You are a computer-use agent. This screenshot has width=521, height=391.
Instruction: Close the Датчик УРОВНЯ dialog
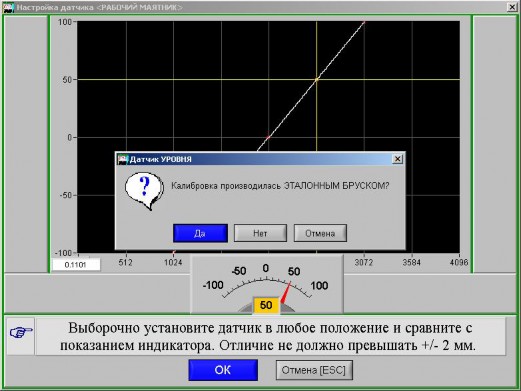pyautogui.click(x=397, y=159)
